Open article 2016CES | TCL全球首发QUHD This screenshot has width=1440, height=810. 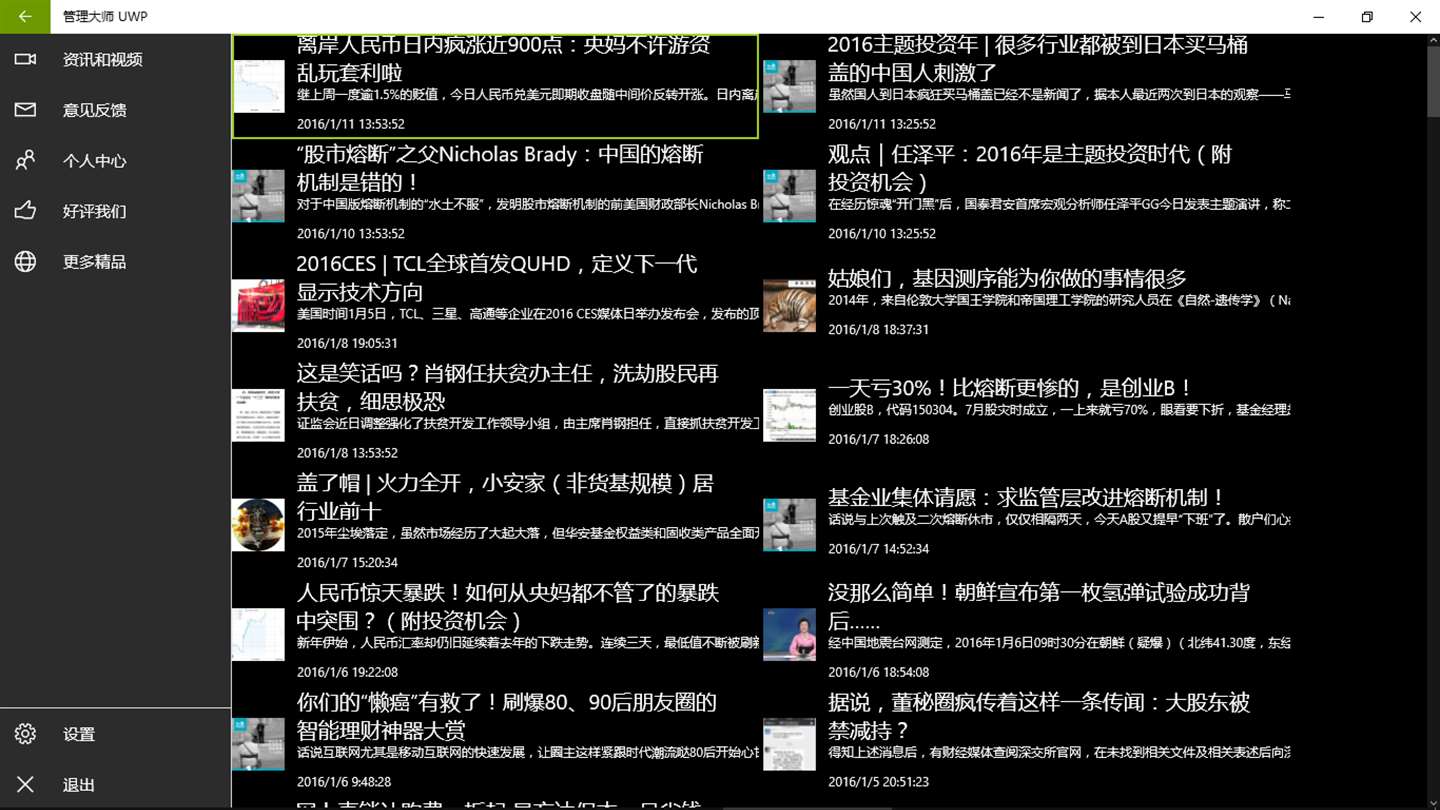tap(495, 305)
